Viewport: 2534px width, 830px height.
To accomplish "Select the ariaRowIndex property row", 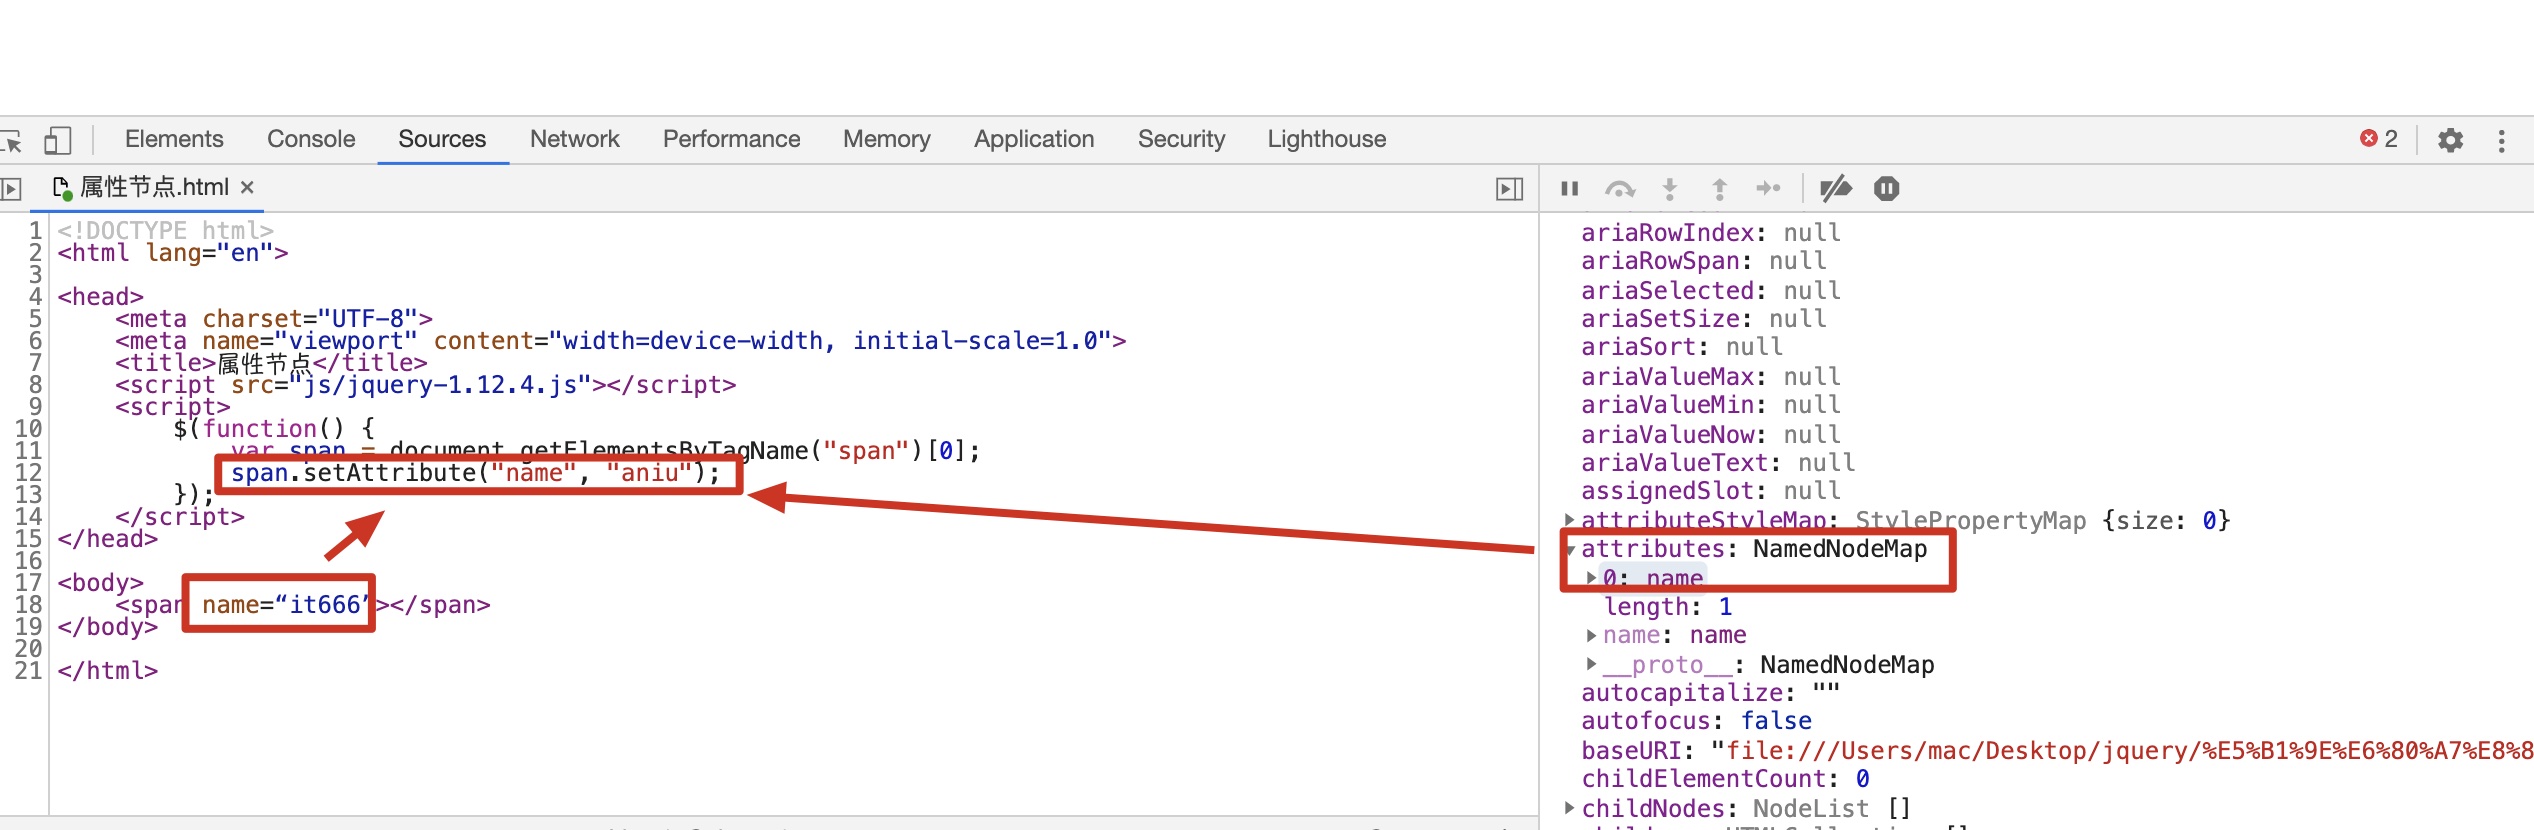I will pyautogui.click(x=1711, y=233).
